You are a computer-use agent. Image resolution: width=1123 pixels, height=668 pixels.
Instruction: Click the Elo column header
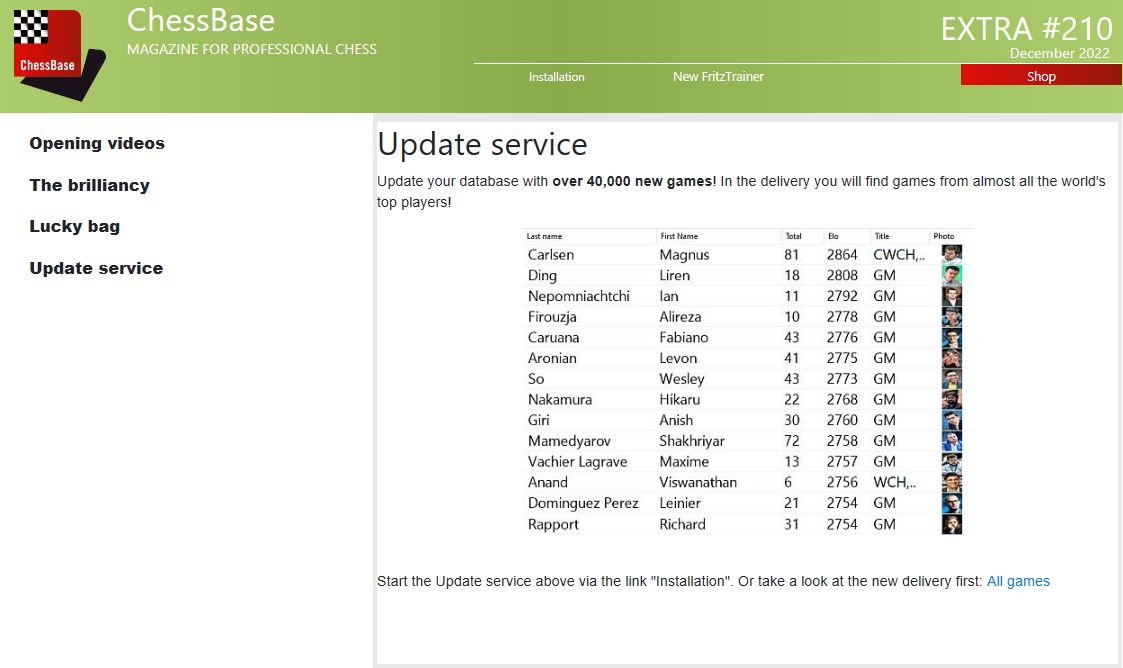tap(833, 236)
